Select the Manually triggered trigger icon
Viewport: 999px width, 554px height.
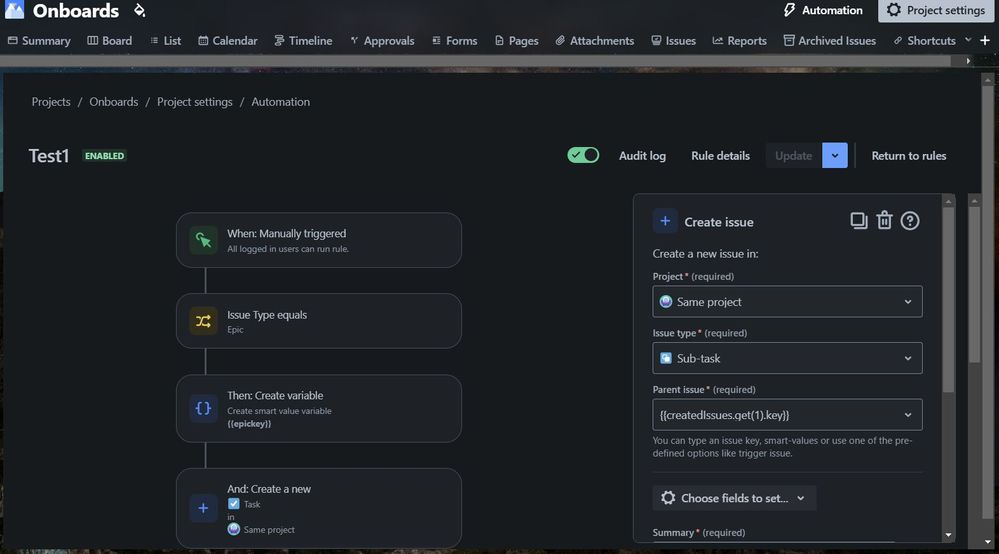point(203,240)
